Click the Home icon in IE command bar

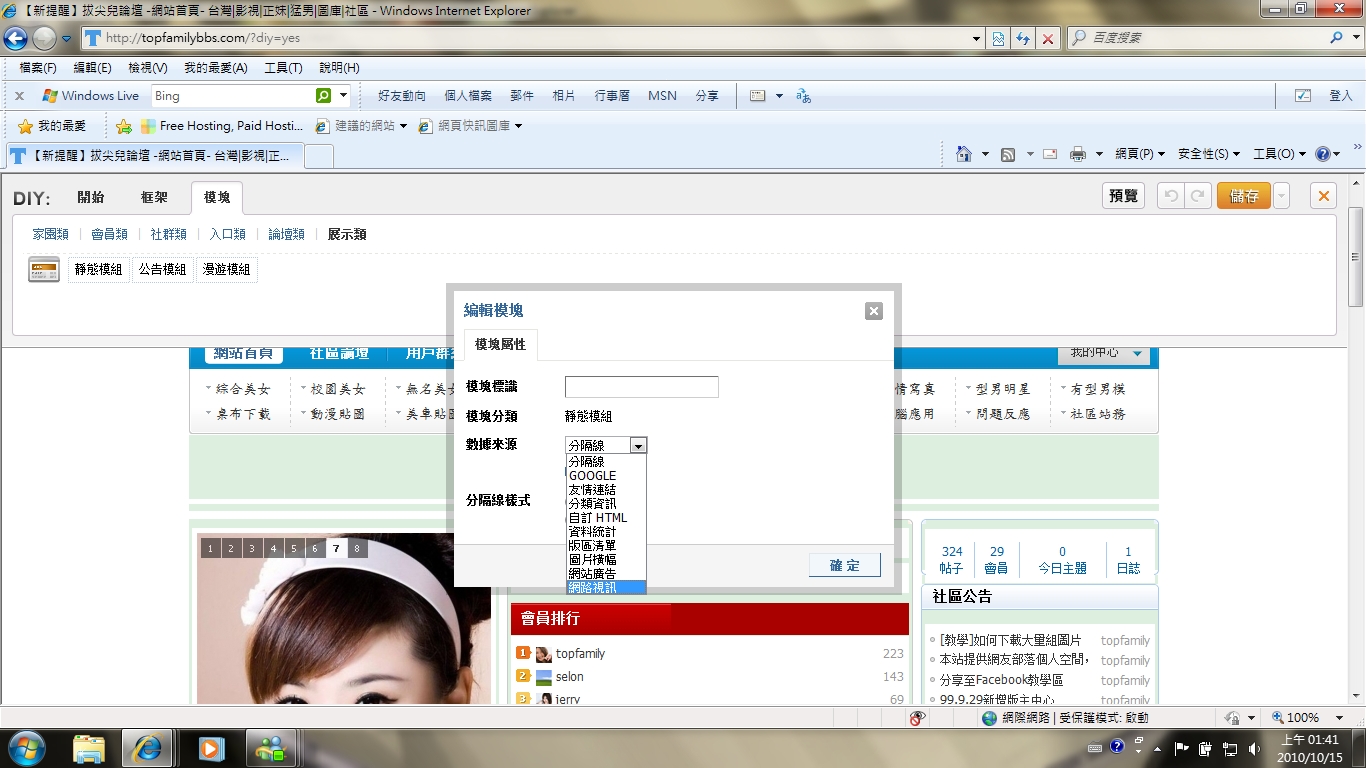point(964,154)
